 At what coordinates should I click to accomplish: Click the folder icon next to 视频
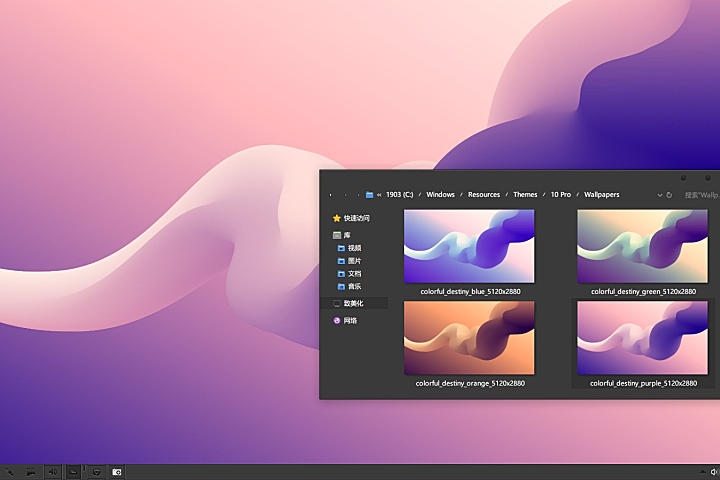(x=341, y=248)
